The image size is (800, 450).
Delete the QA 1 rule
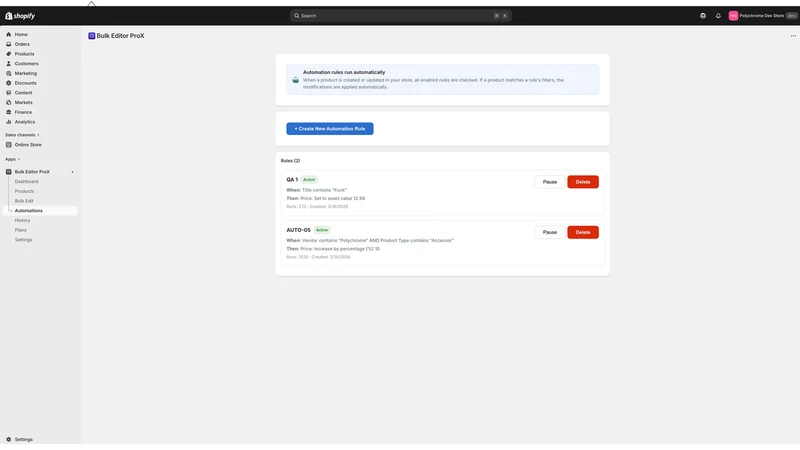coord(583,182)
